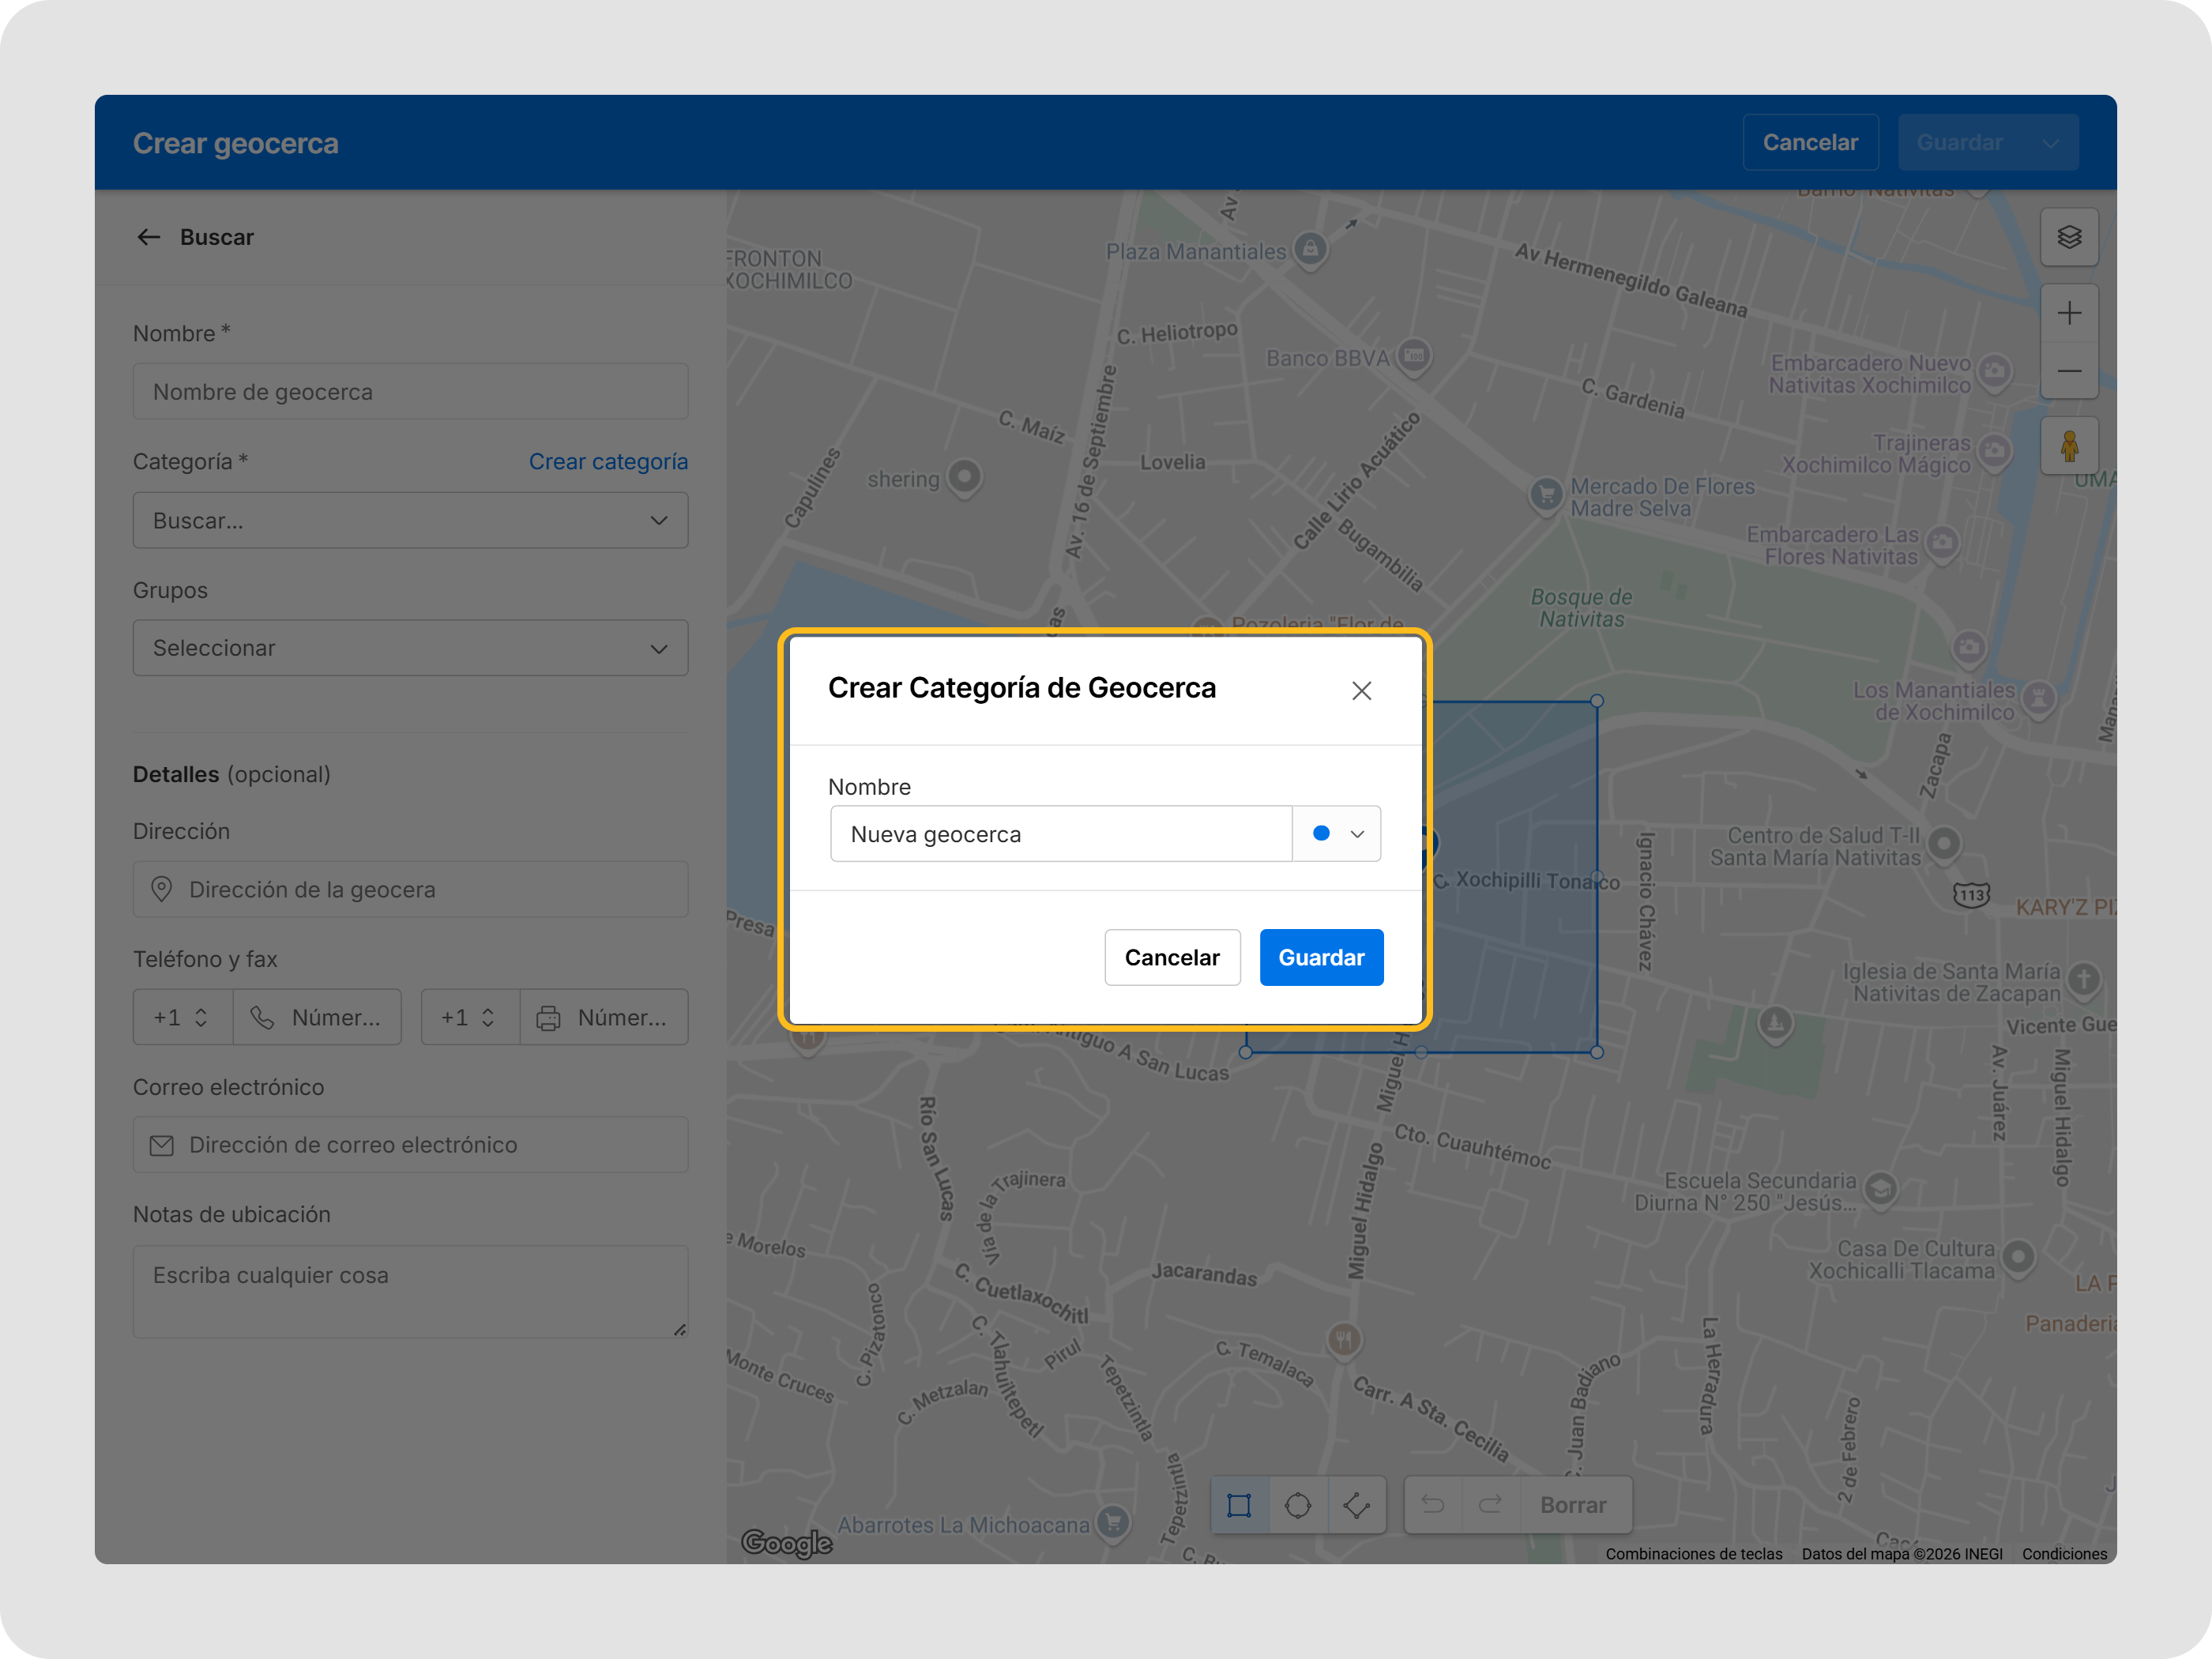
Task: Zoom in with the plus icon
Action: point(2069,313)
